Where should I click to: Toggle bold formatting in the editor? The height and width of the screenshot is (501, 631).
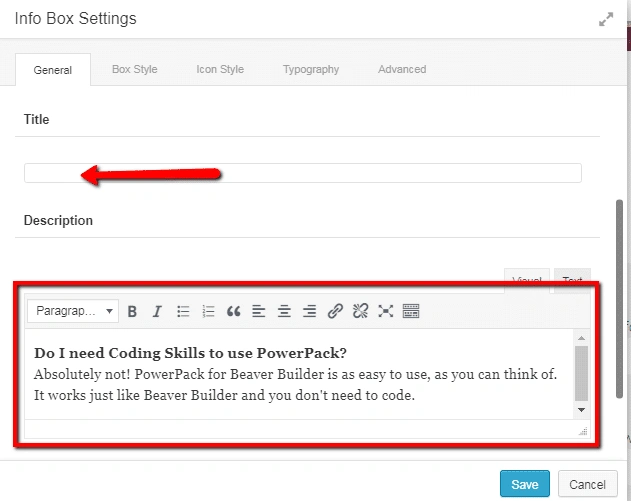[x=132, y=312]
